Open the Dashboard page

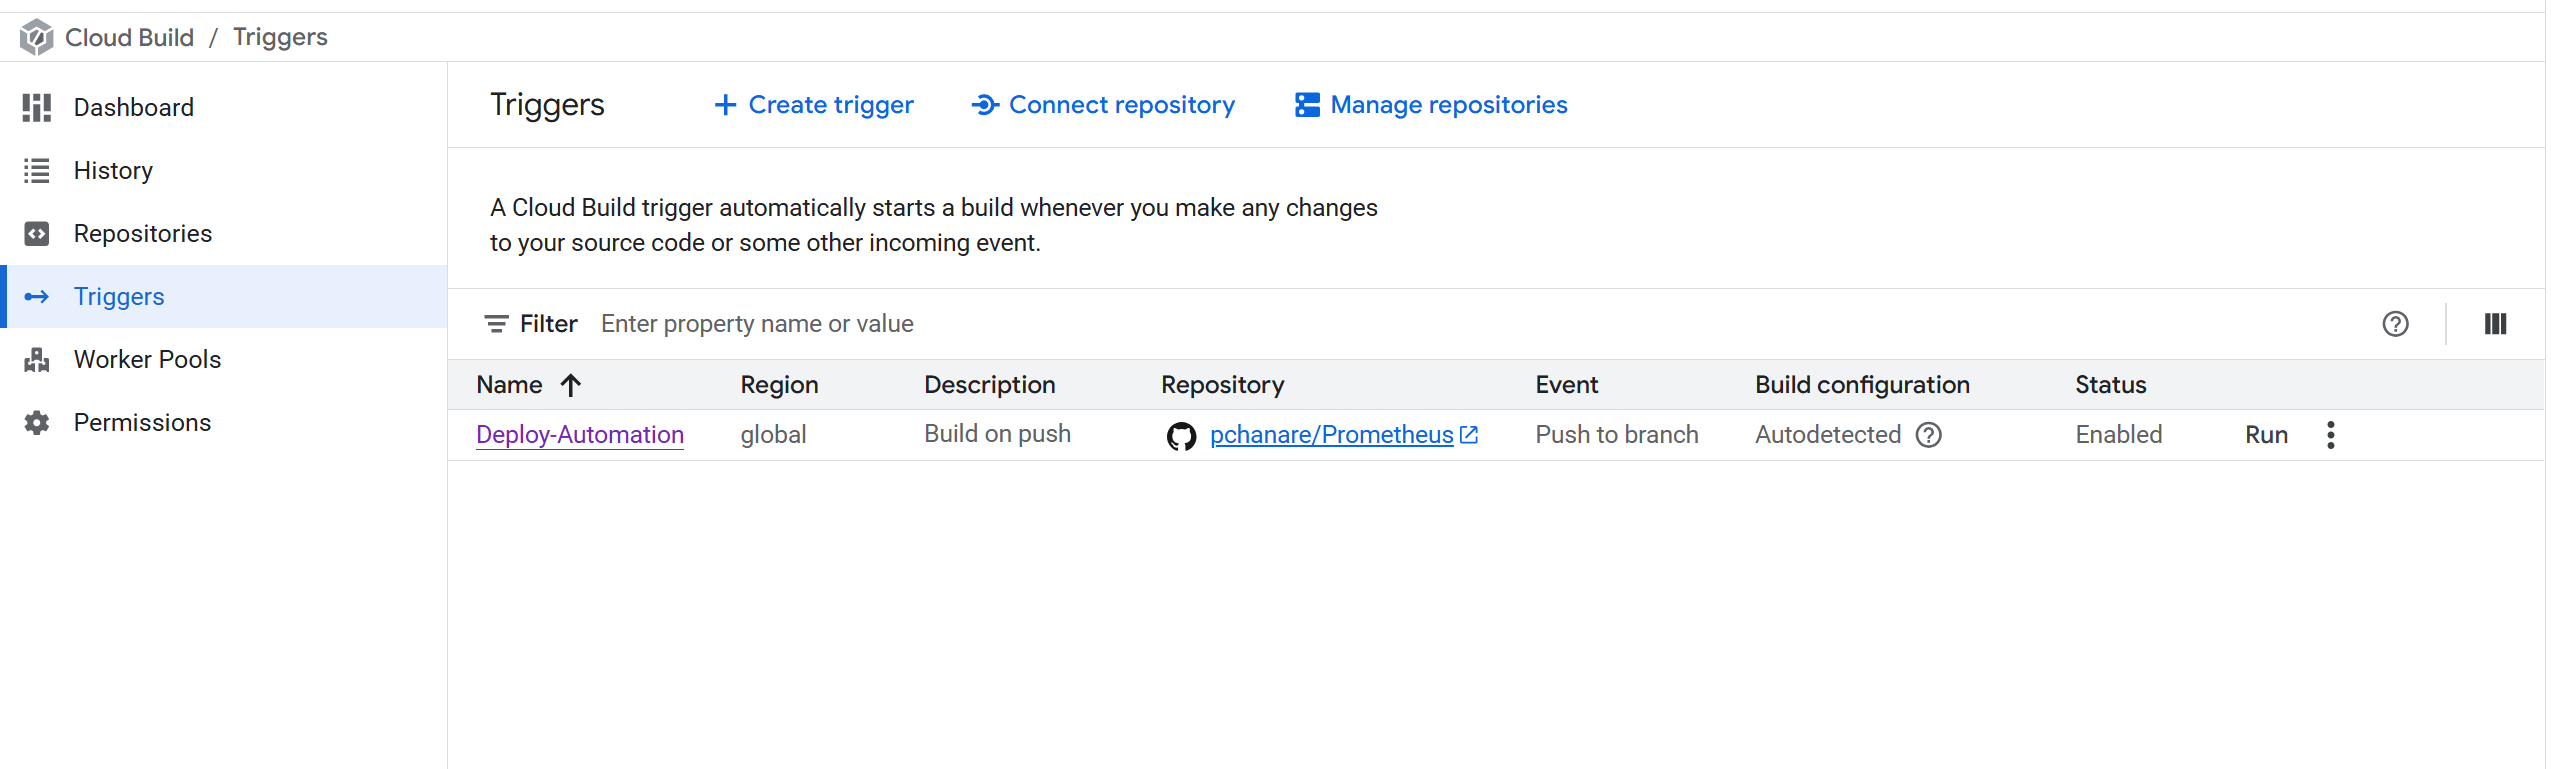coord(134,107)
